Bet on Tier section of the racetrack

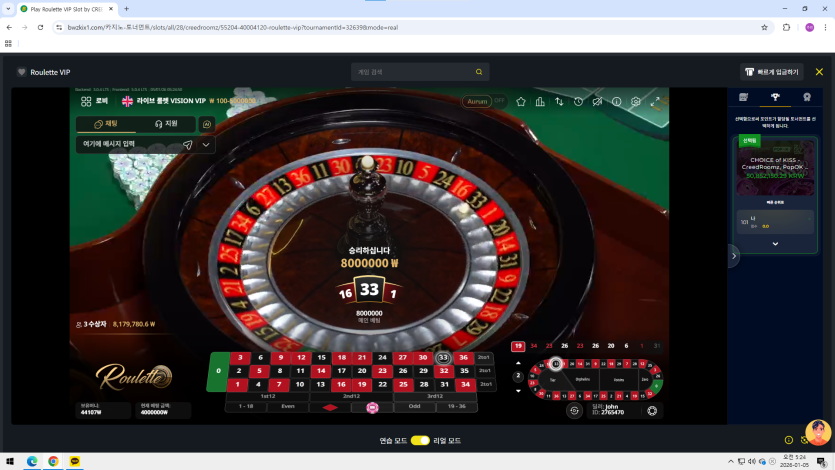[x=553, y=380]
